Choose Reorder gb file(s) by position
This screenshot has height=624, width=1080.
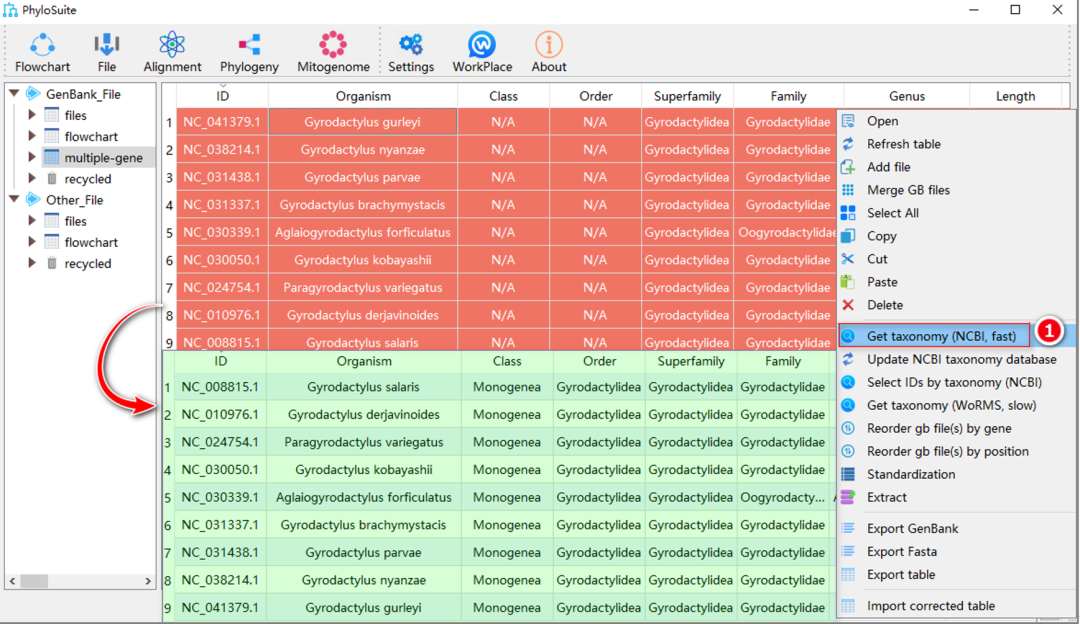click(947, 452)
